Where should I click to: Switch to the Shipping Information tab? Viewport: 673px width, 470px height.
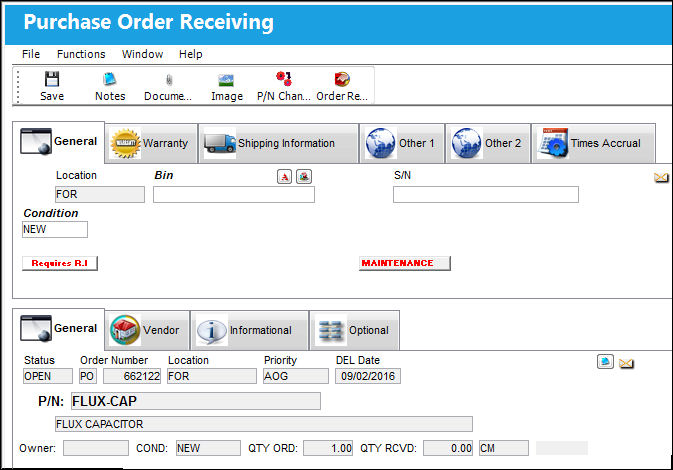(x=279, y=143)
